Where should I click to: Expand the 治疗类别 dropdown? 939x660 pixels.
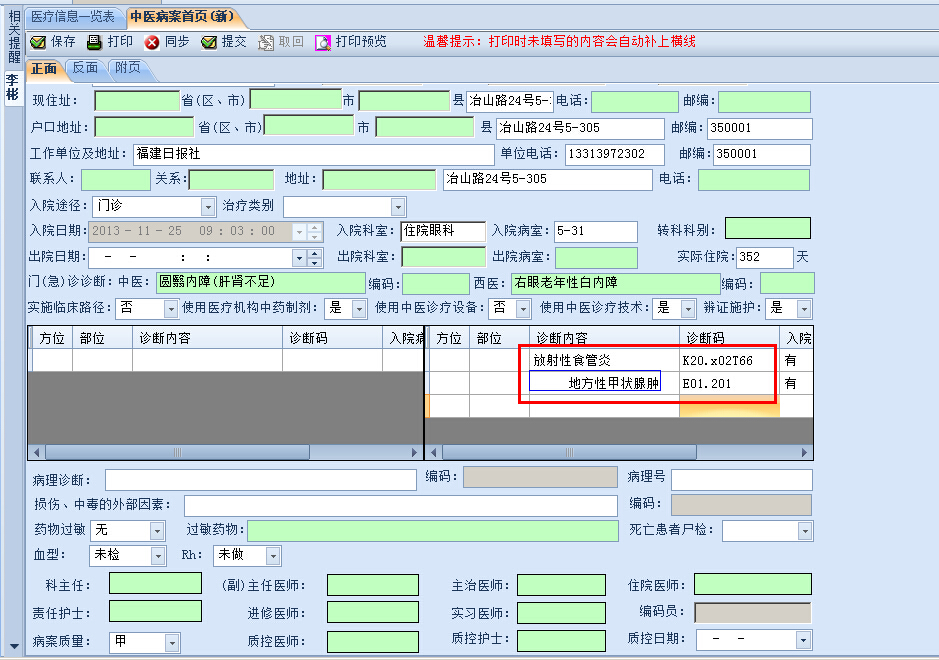pyautogui.click(x=398, y=207)
